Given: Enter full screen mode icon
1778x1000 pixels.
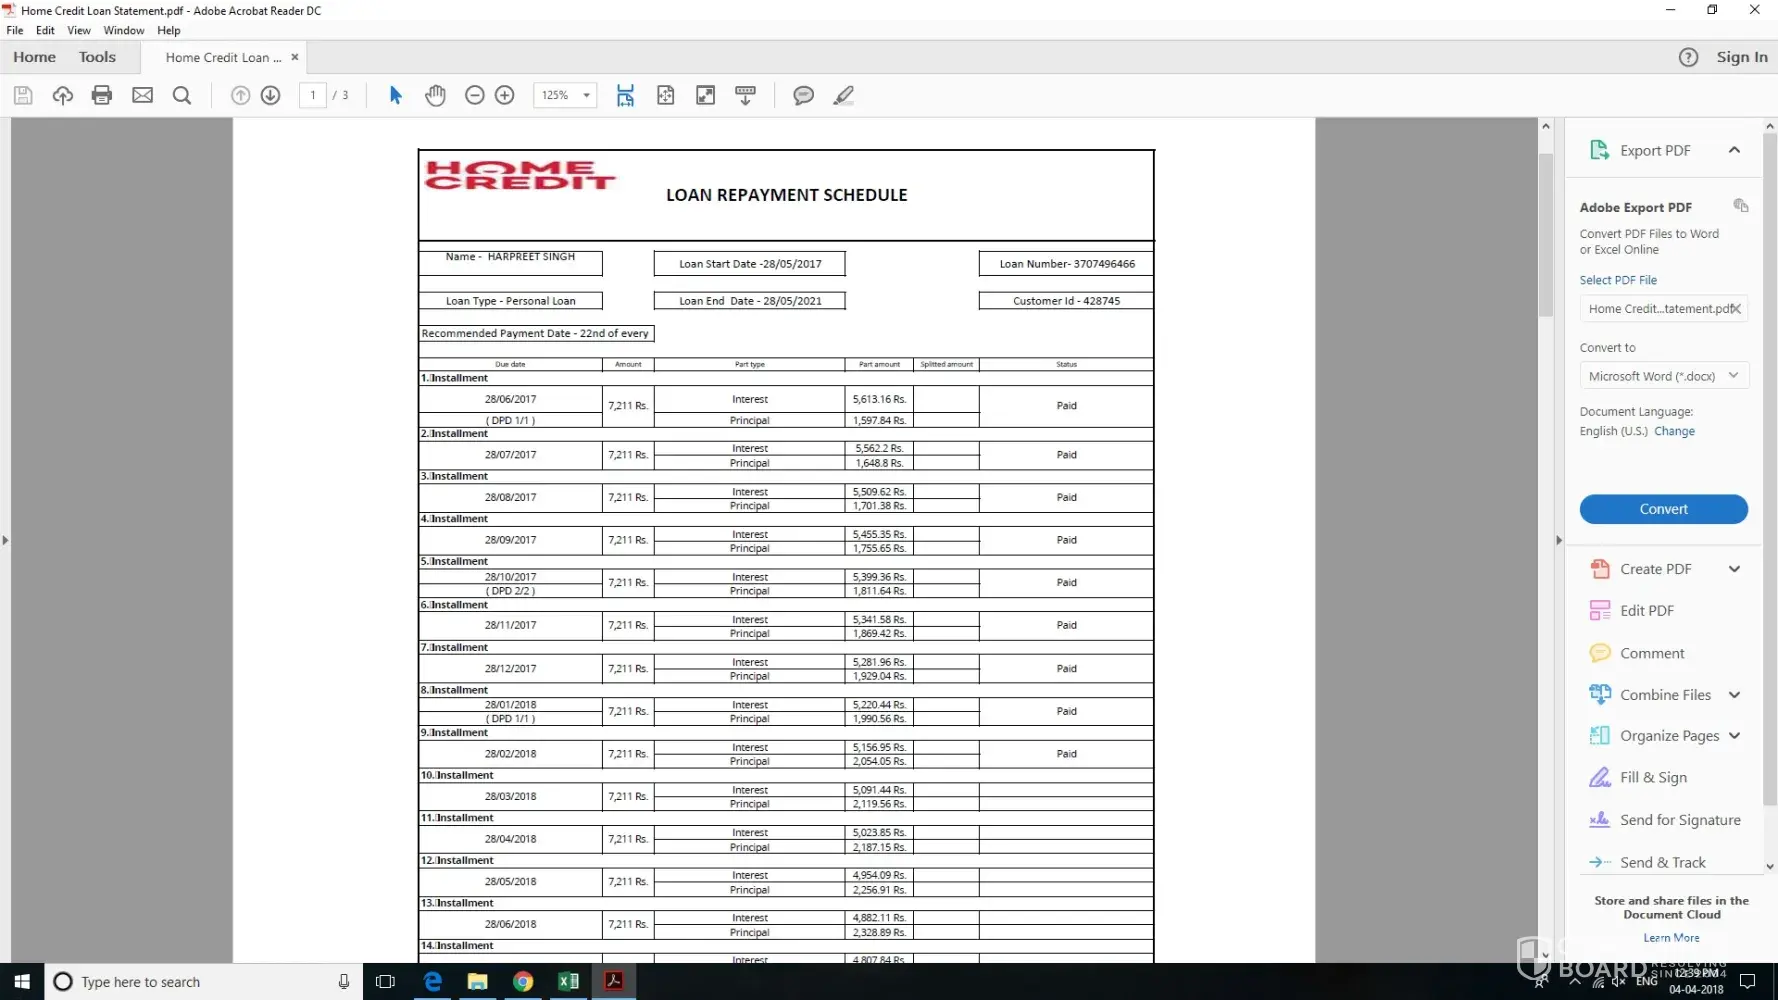Looking at the screenshot, I should (705, 95).
